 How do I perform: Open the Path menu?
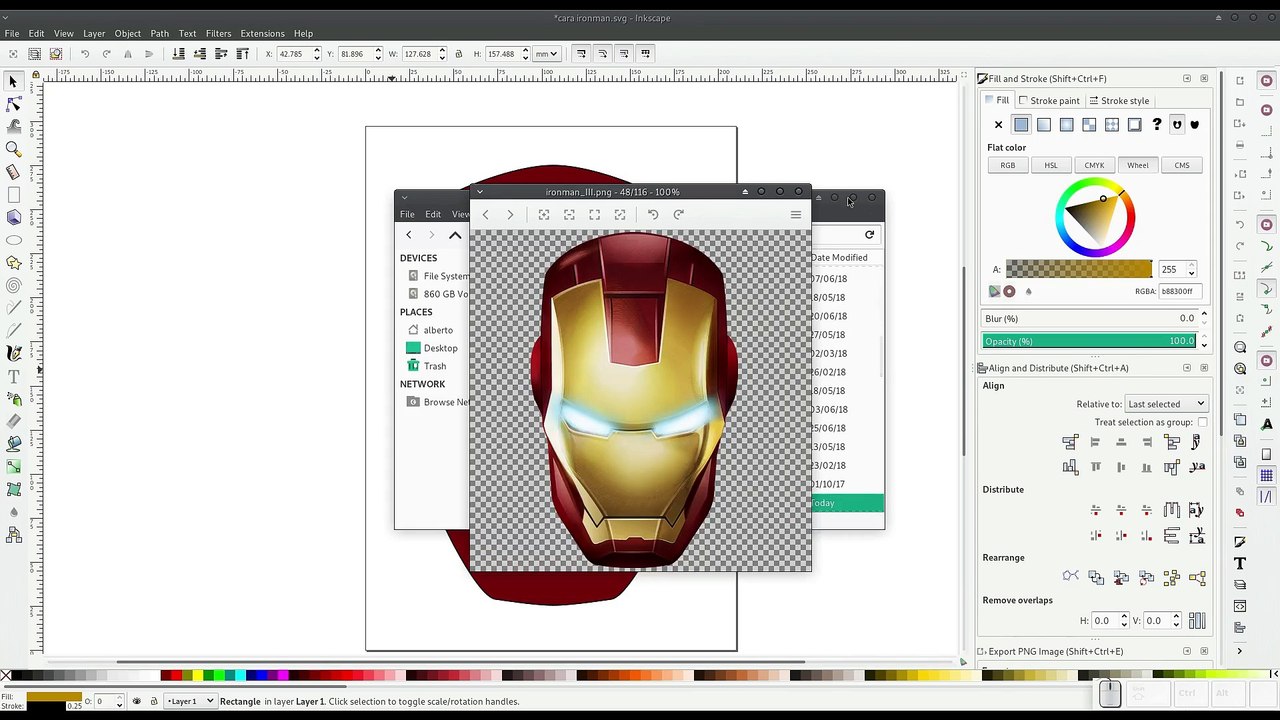[x=160, y=33]
